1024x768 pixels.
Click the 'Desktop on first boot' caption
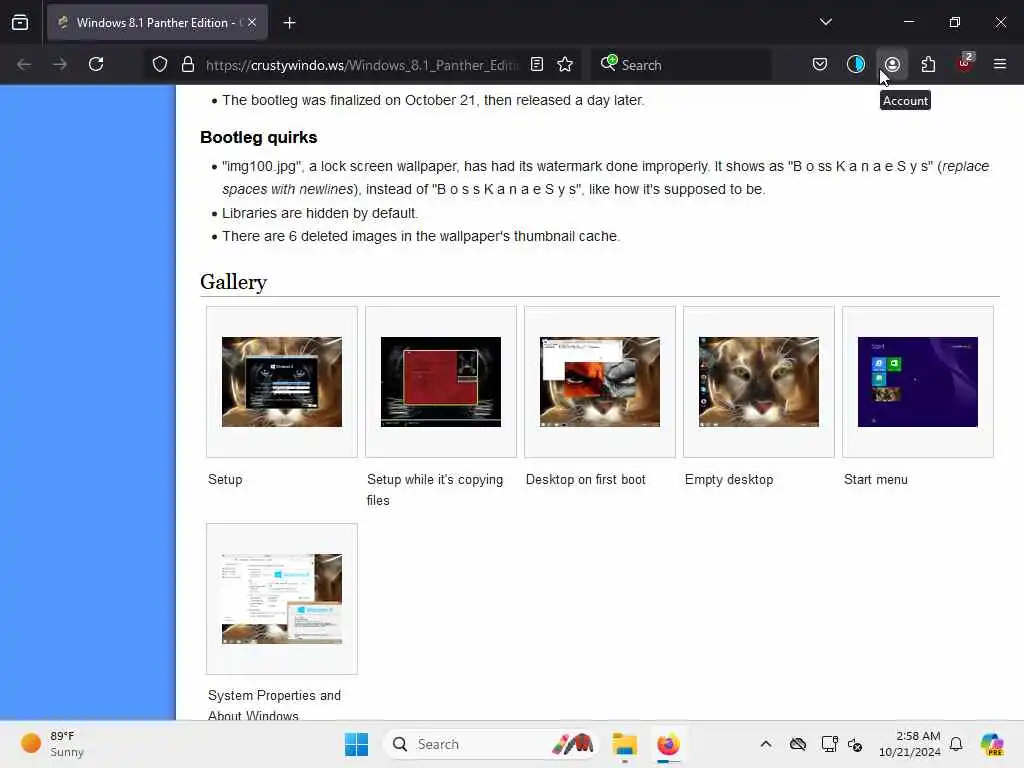pos(586,479)
